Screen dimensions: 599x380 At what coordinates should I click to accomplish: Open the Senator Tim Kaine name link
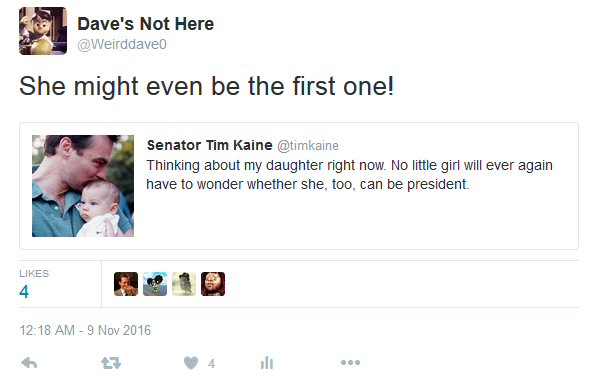point(209,145)
